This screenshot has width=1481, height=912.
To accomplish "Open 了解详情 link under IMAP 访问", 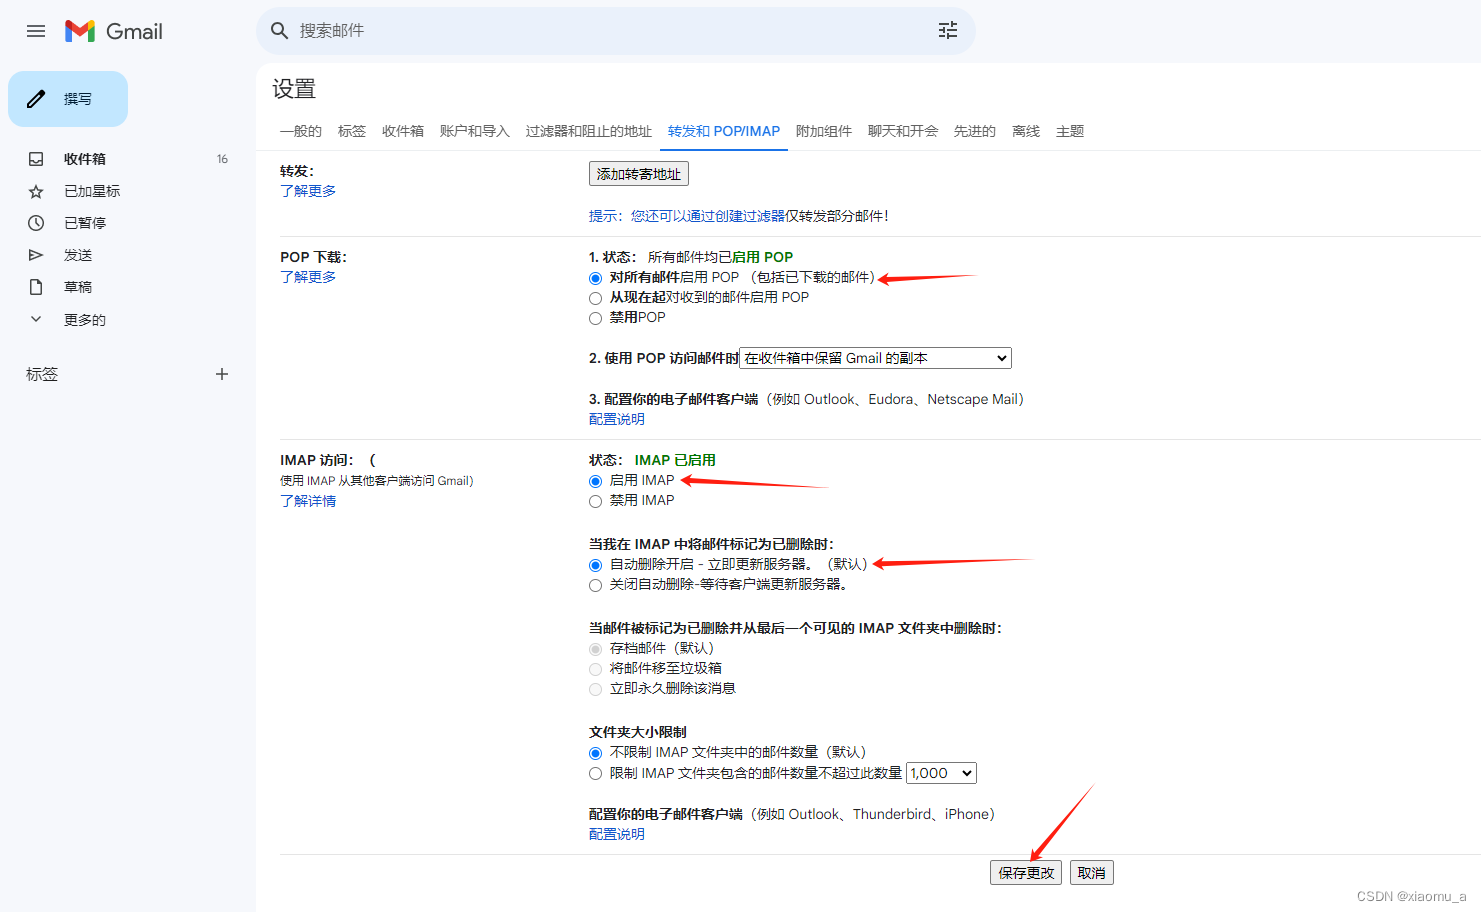I will click(x=308, y=501).
